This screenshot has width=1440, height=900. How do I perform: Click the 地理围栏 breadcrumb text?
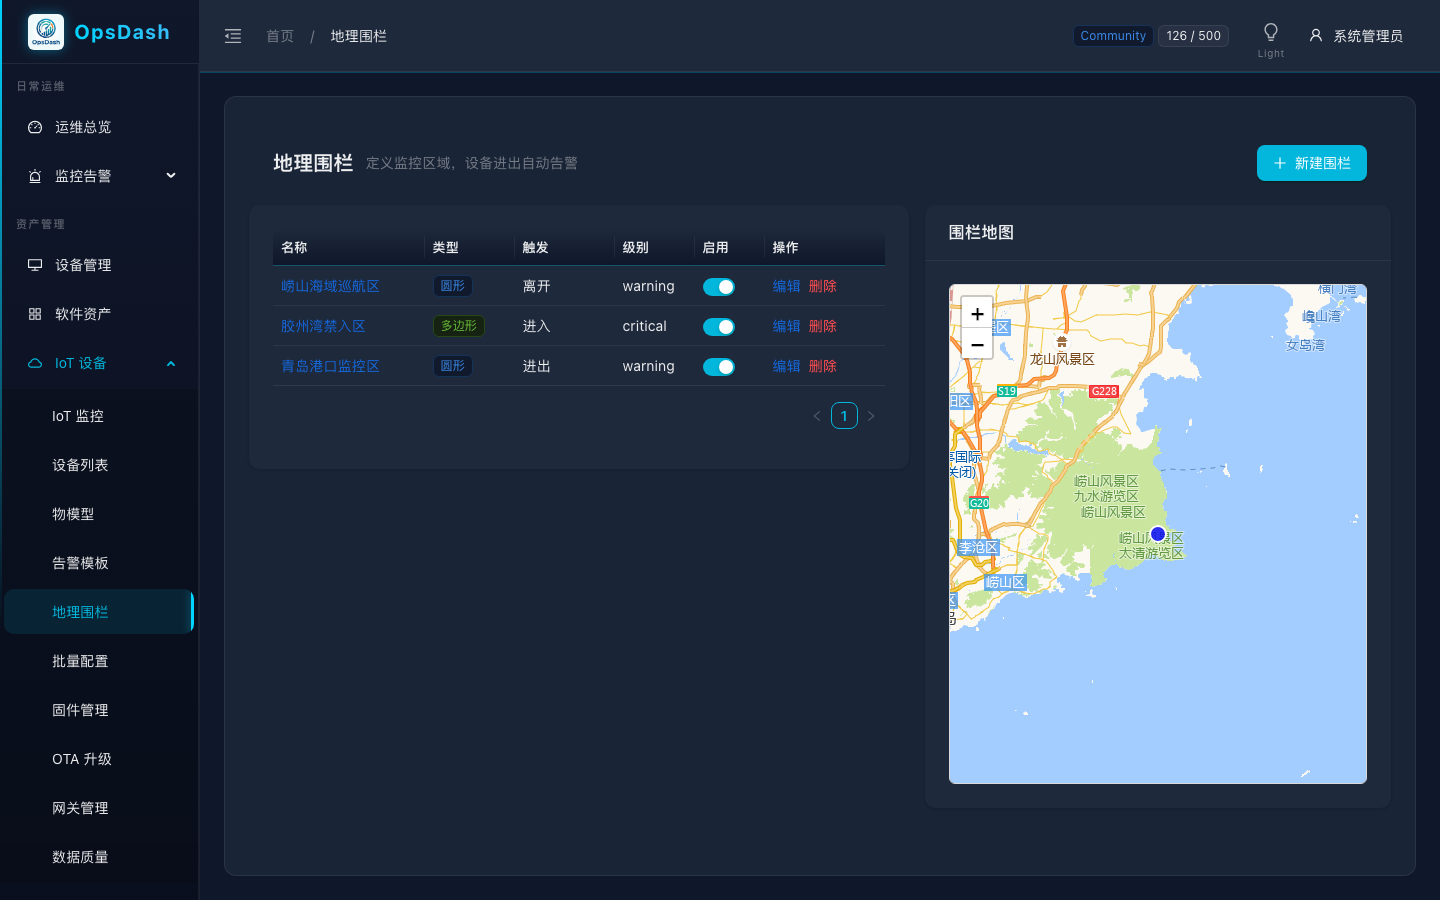click(359, 36)
